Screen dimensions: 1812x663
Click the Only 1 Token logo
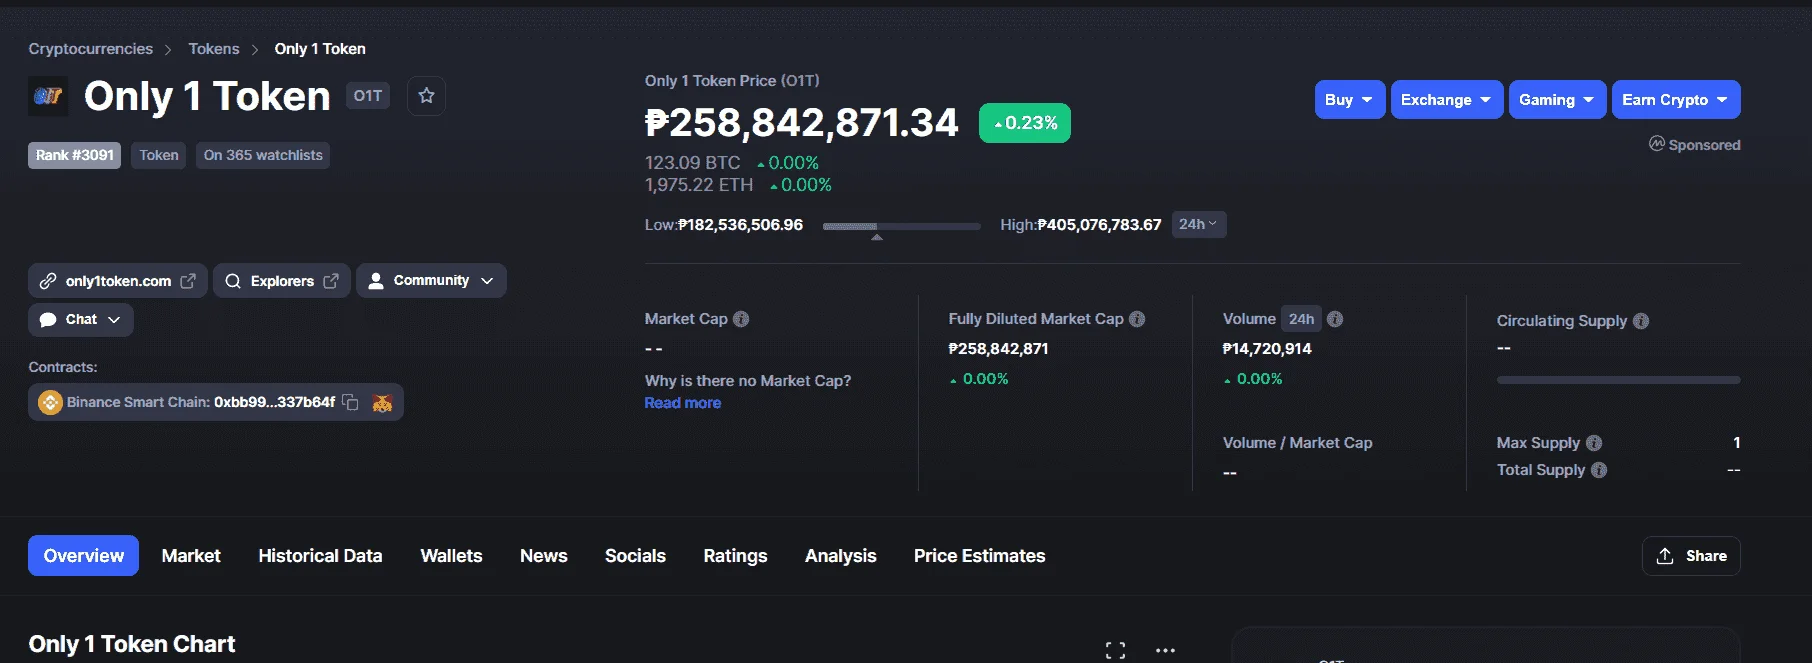pyautogui.click(x=48, y=96)
